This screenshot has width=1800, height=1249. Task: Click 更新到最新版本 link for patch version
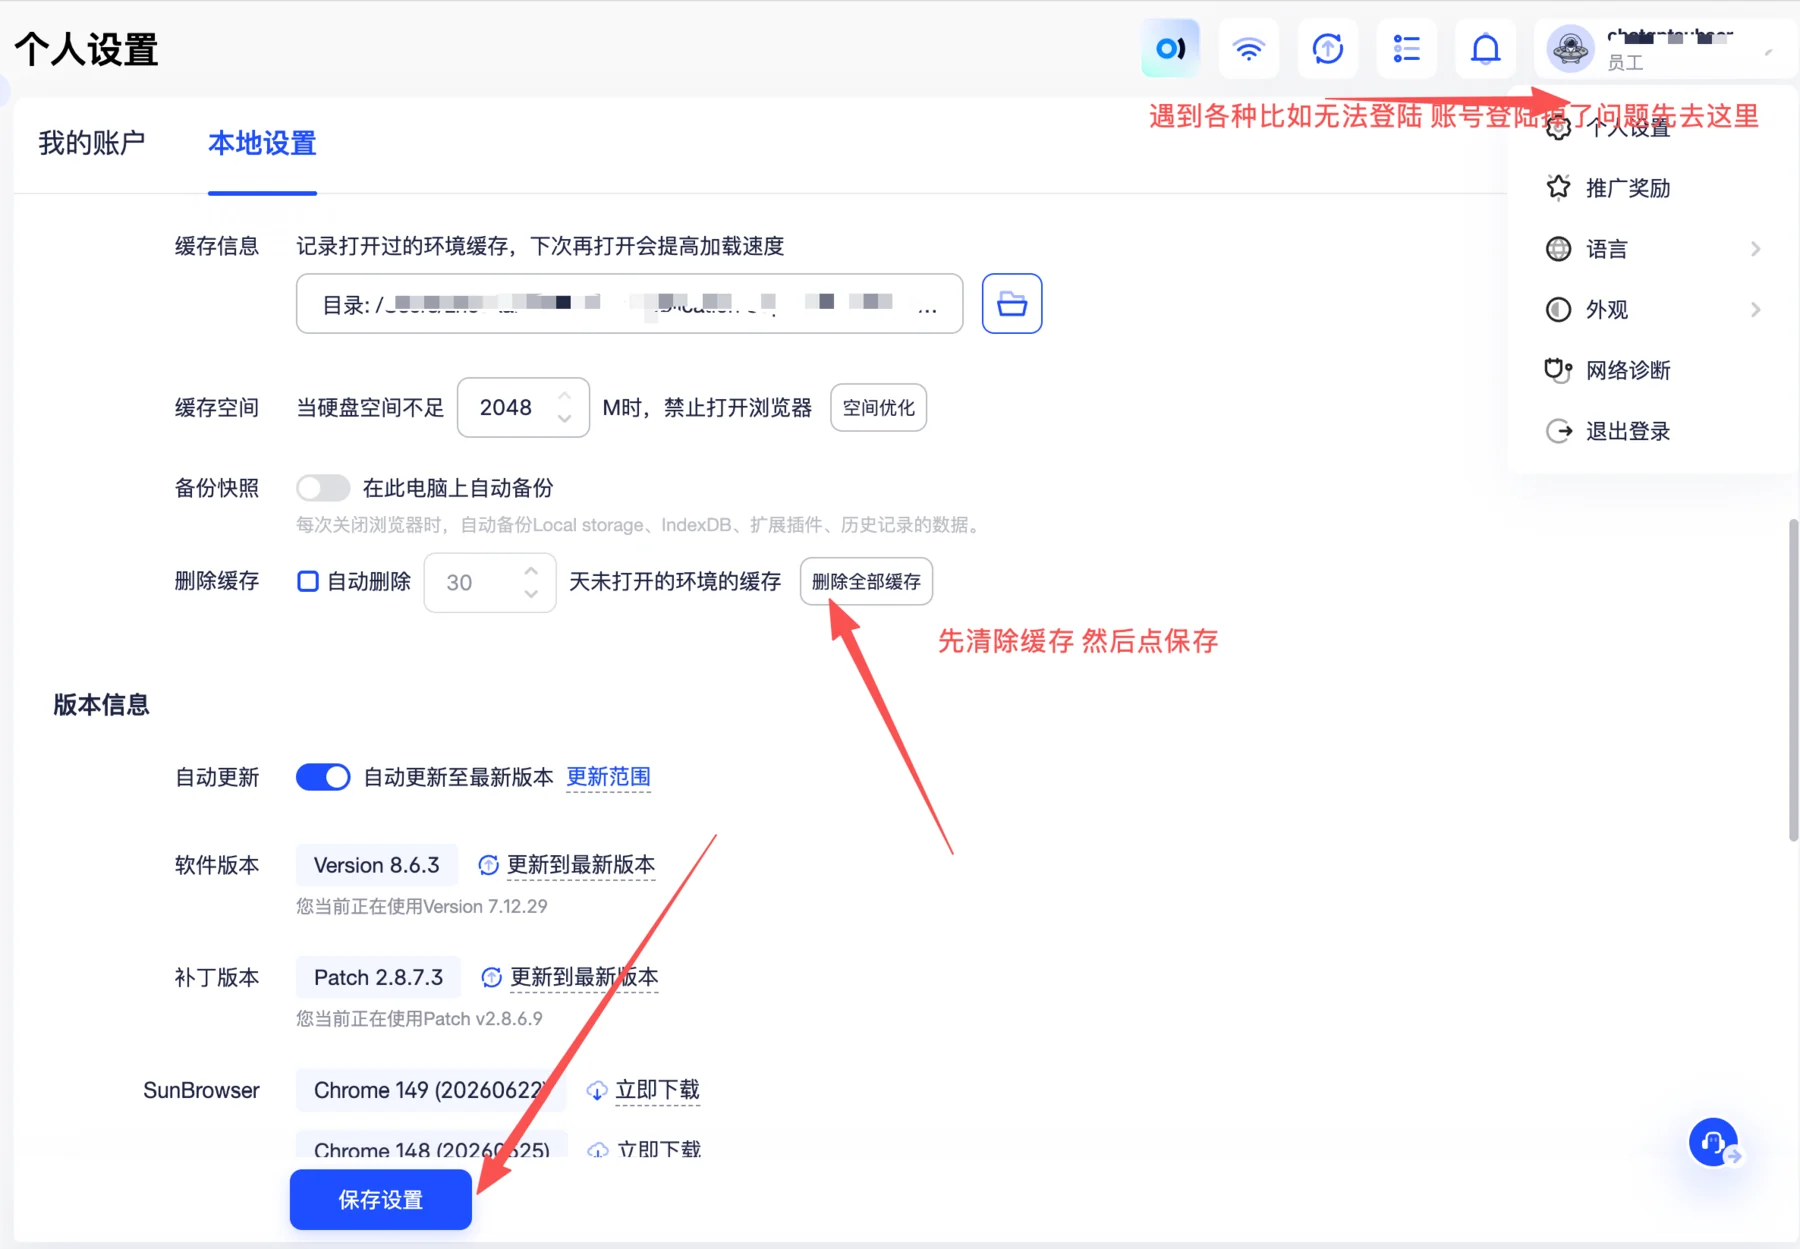584,977
